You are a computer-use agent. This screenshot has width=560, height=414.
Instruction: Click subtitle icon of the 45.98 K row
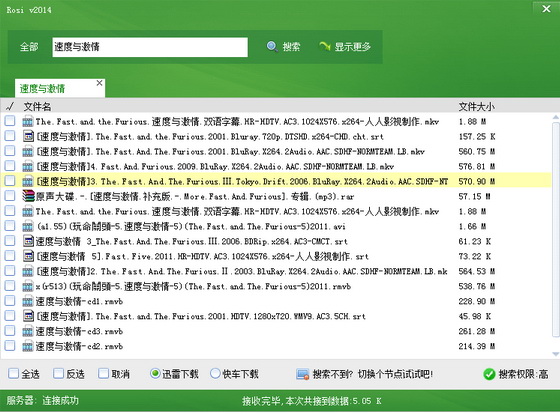[28, 316]
